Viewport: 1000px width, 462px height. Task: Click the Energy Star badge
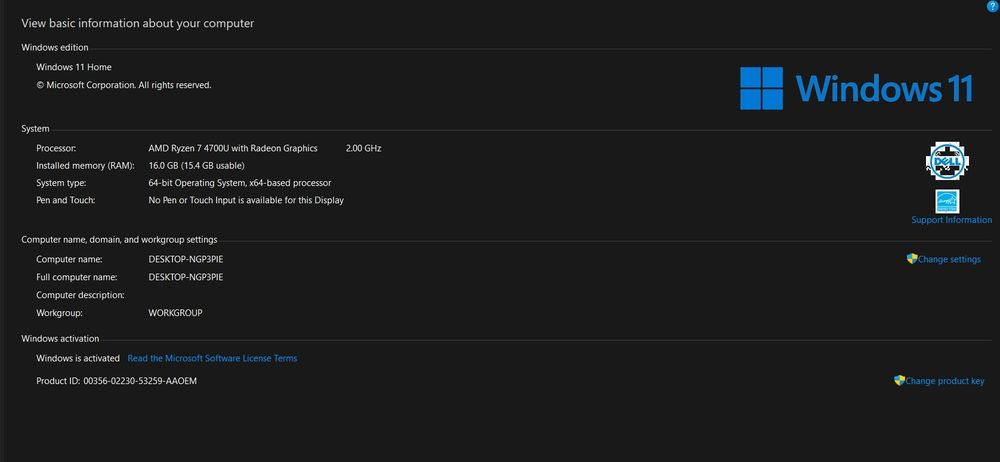(x=947, y=201)
